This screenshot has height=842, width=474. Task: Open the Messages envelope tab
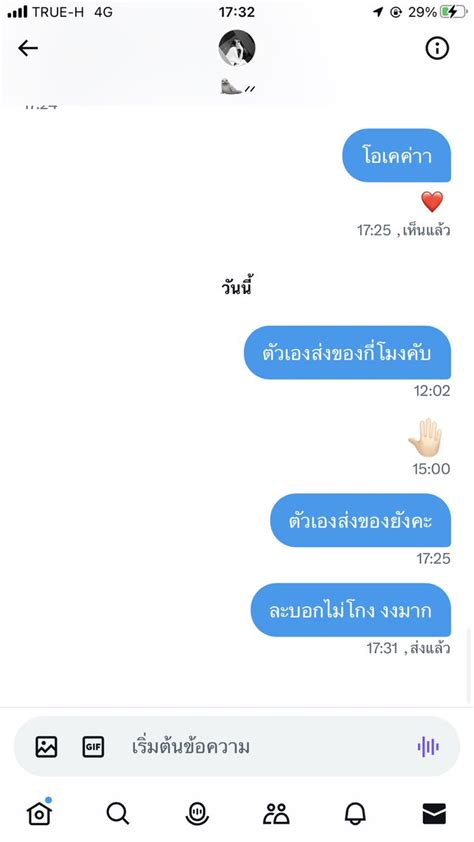(434, 814)
